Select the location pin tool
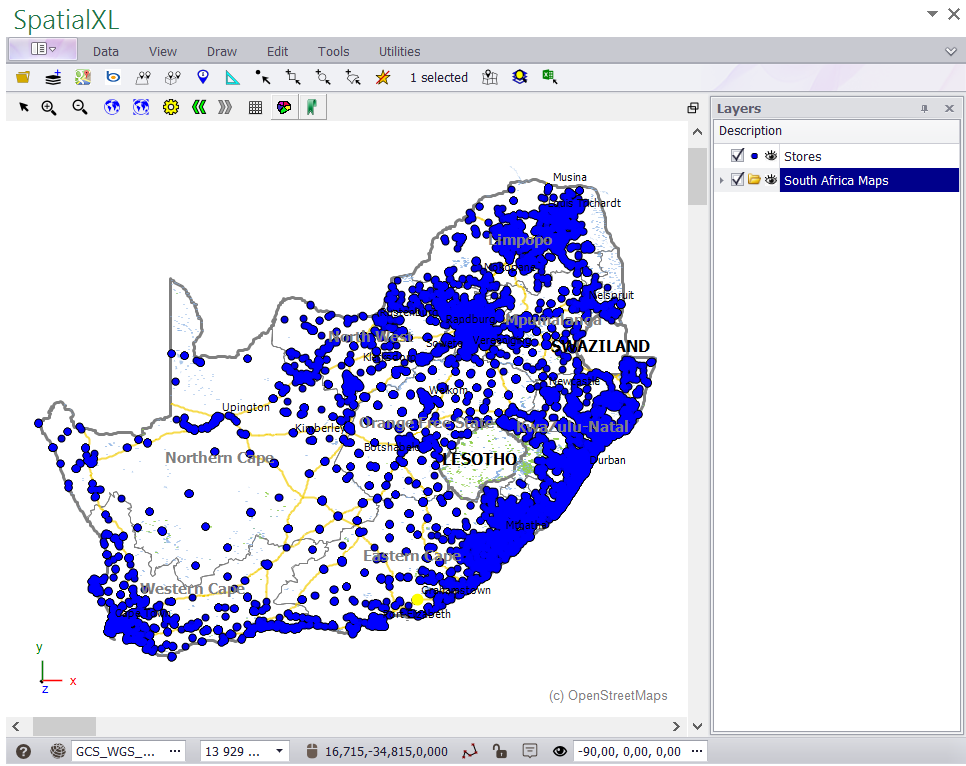The image size is (966, 766). 202,77
